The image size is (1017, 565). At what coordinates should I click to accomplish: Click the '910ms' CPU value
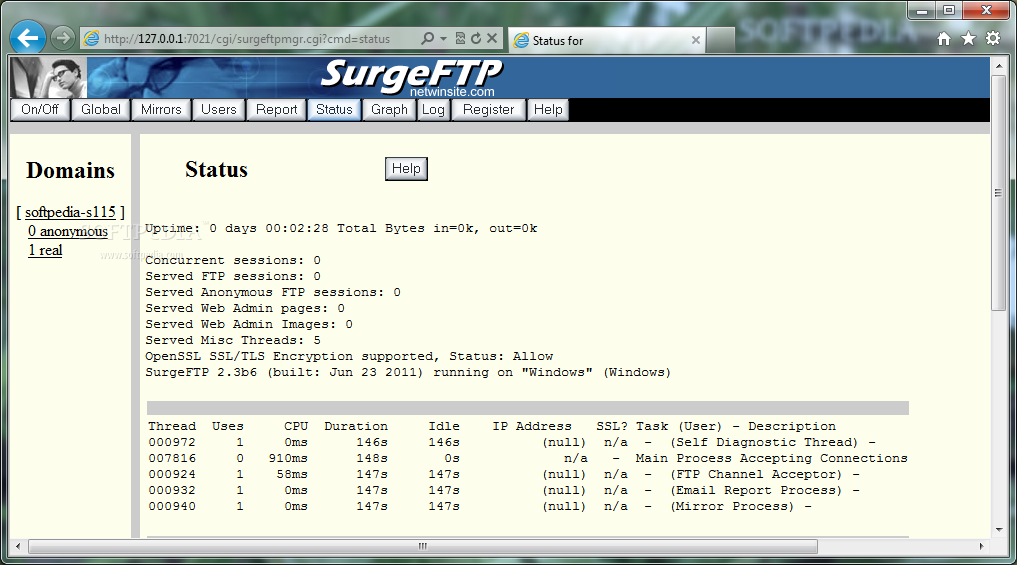click(x=288, y=459)
